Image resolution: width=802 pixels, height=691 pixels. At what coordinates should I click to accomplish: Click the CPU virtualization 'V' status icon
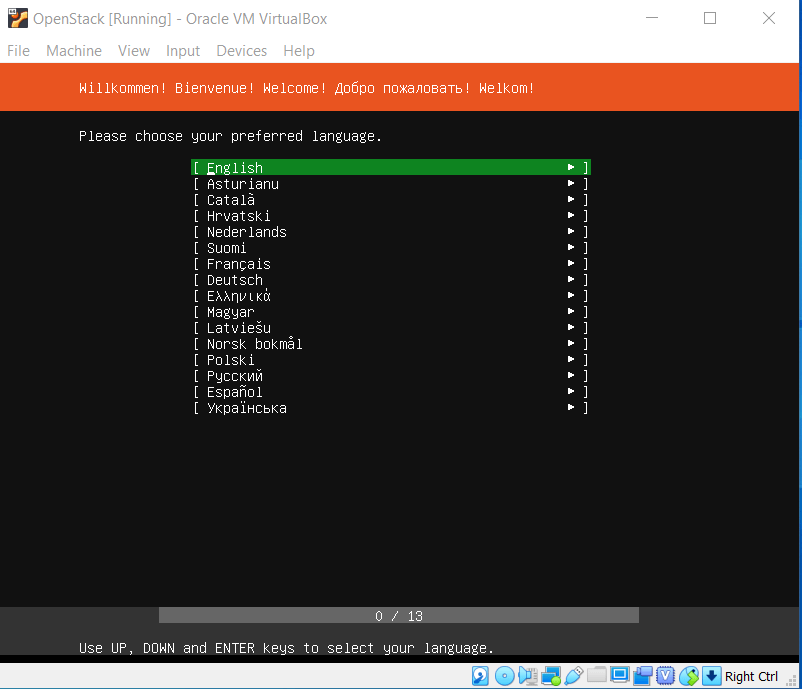pos(666,676)
